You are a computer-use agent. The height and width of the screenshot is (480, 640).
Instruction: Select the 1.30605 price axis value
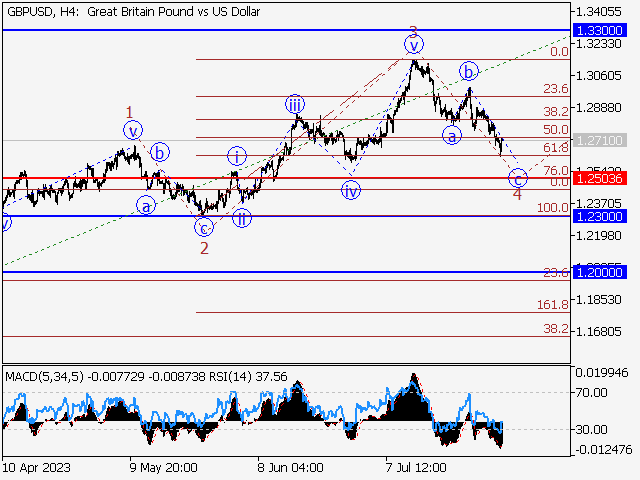pyautogui.click(x=599, y=76)
